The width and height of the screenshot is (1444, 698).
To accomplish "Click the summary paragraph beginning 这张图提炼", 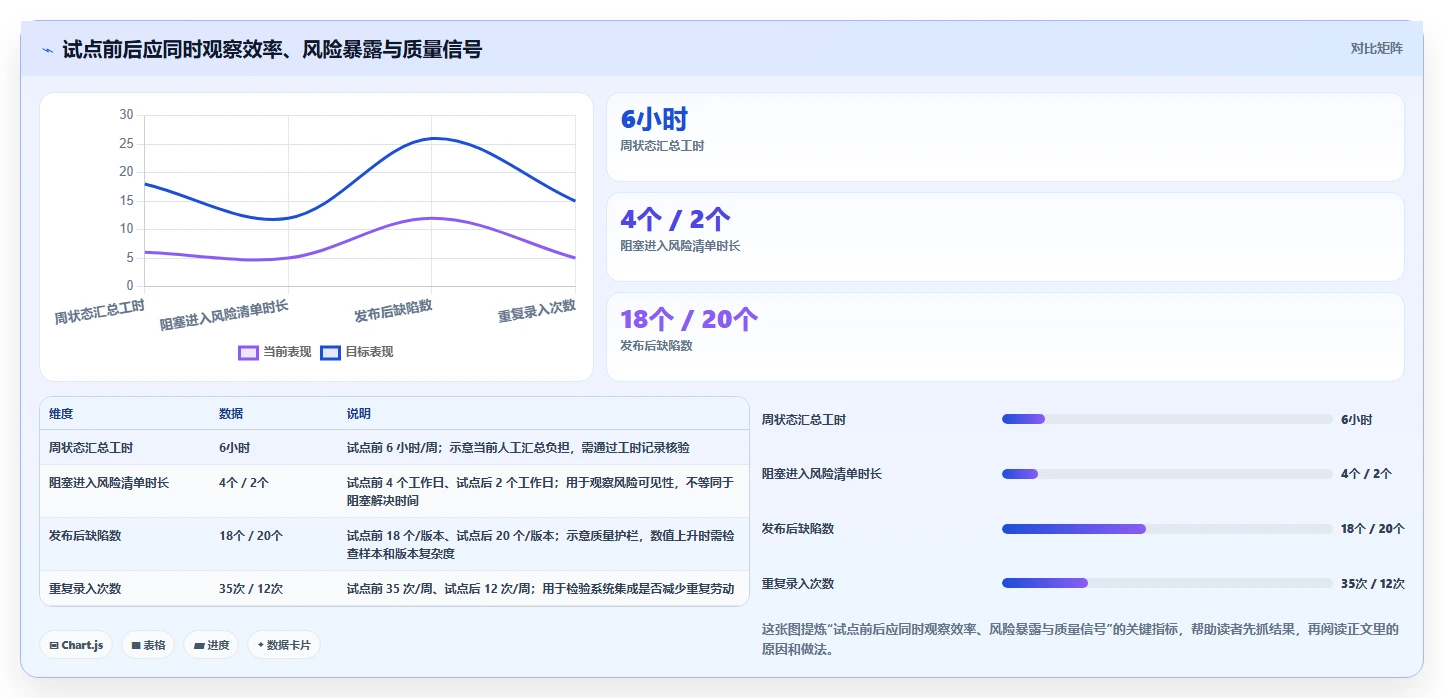I will 1081,639.
